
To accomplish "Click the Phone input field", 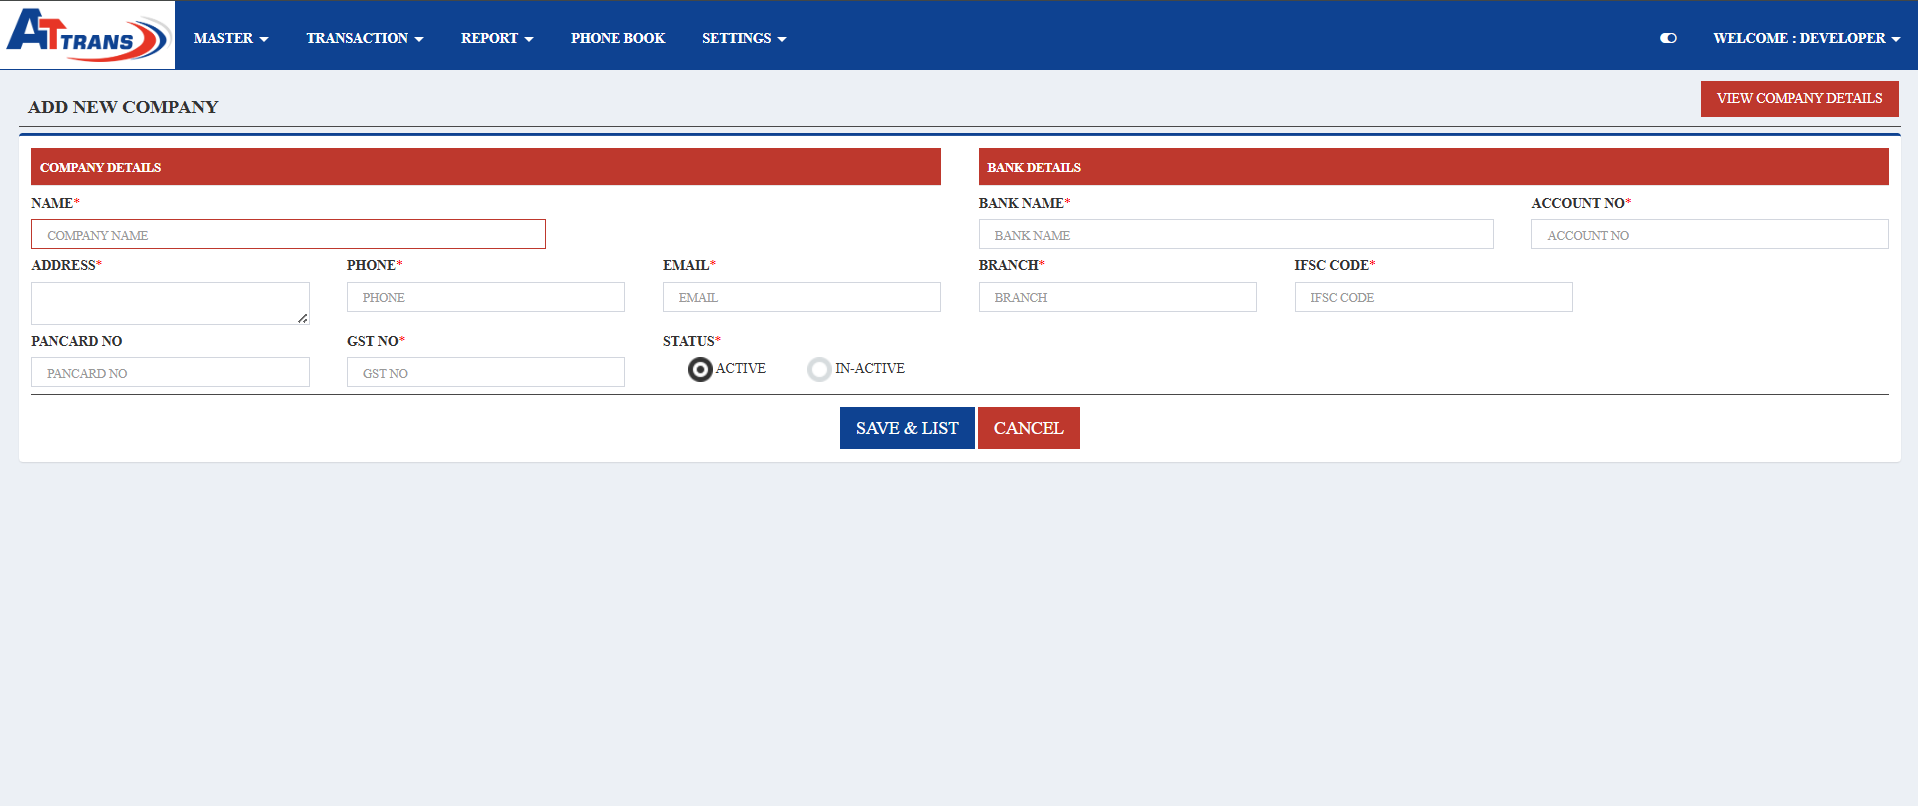I will tap(486, 297).
